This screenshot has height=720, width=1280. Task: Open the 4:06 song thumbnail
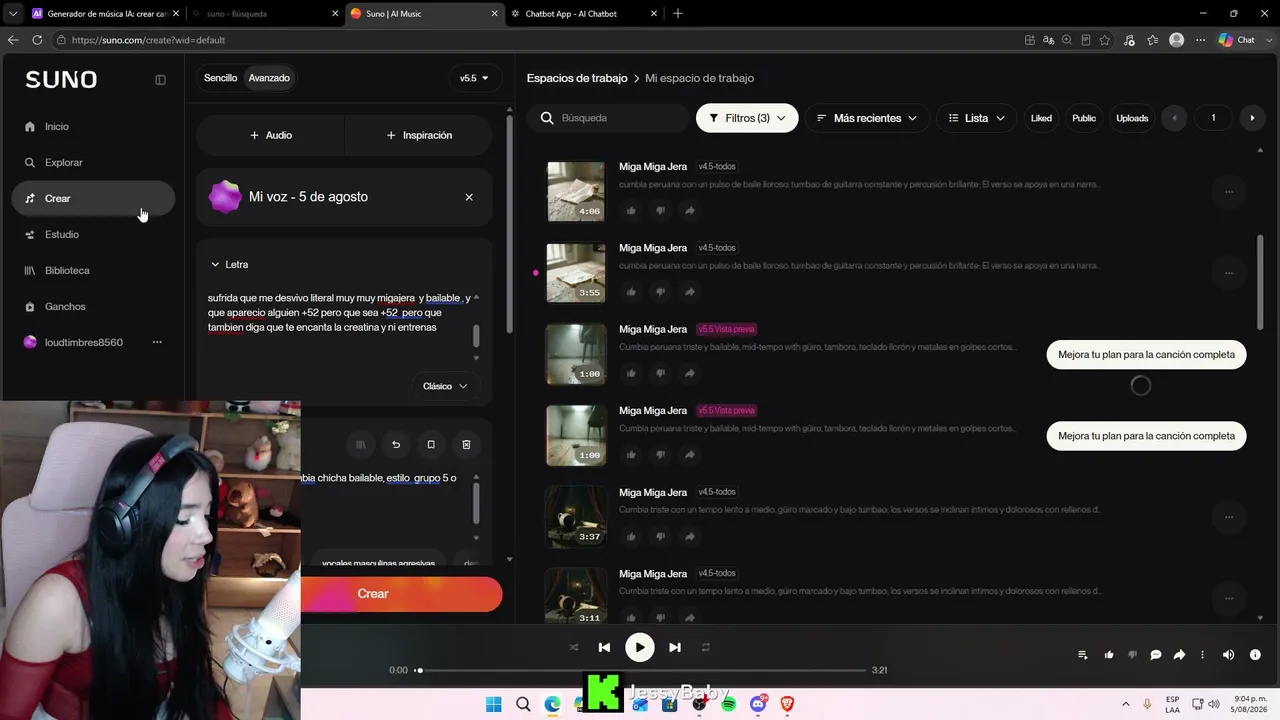(576, 191)
